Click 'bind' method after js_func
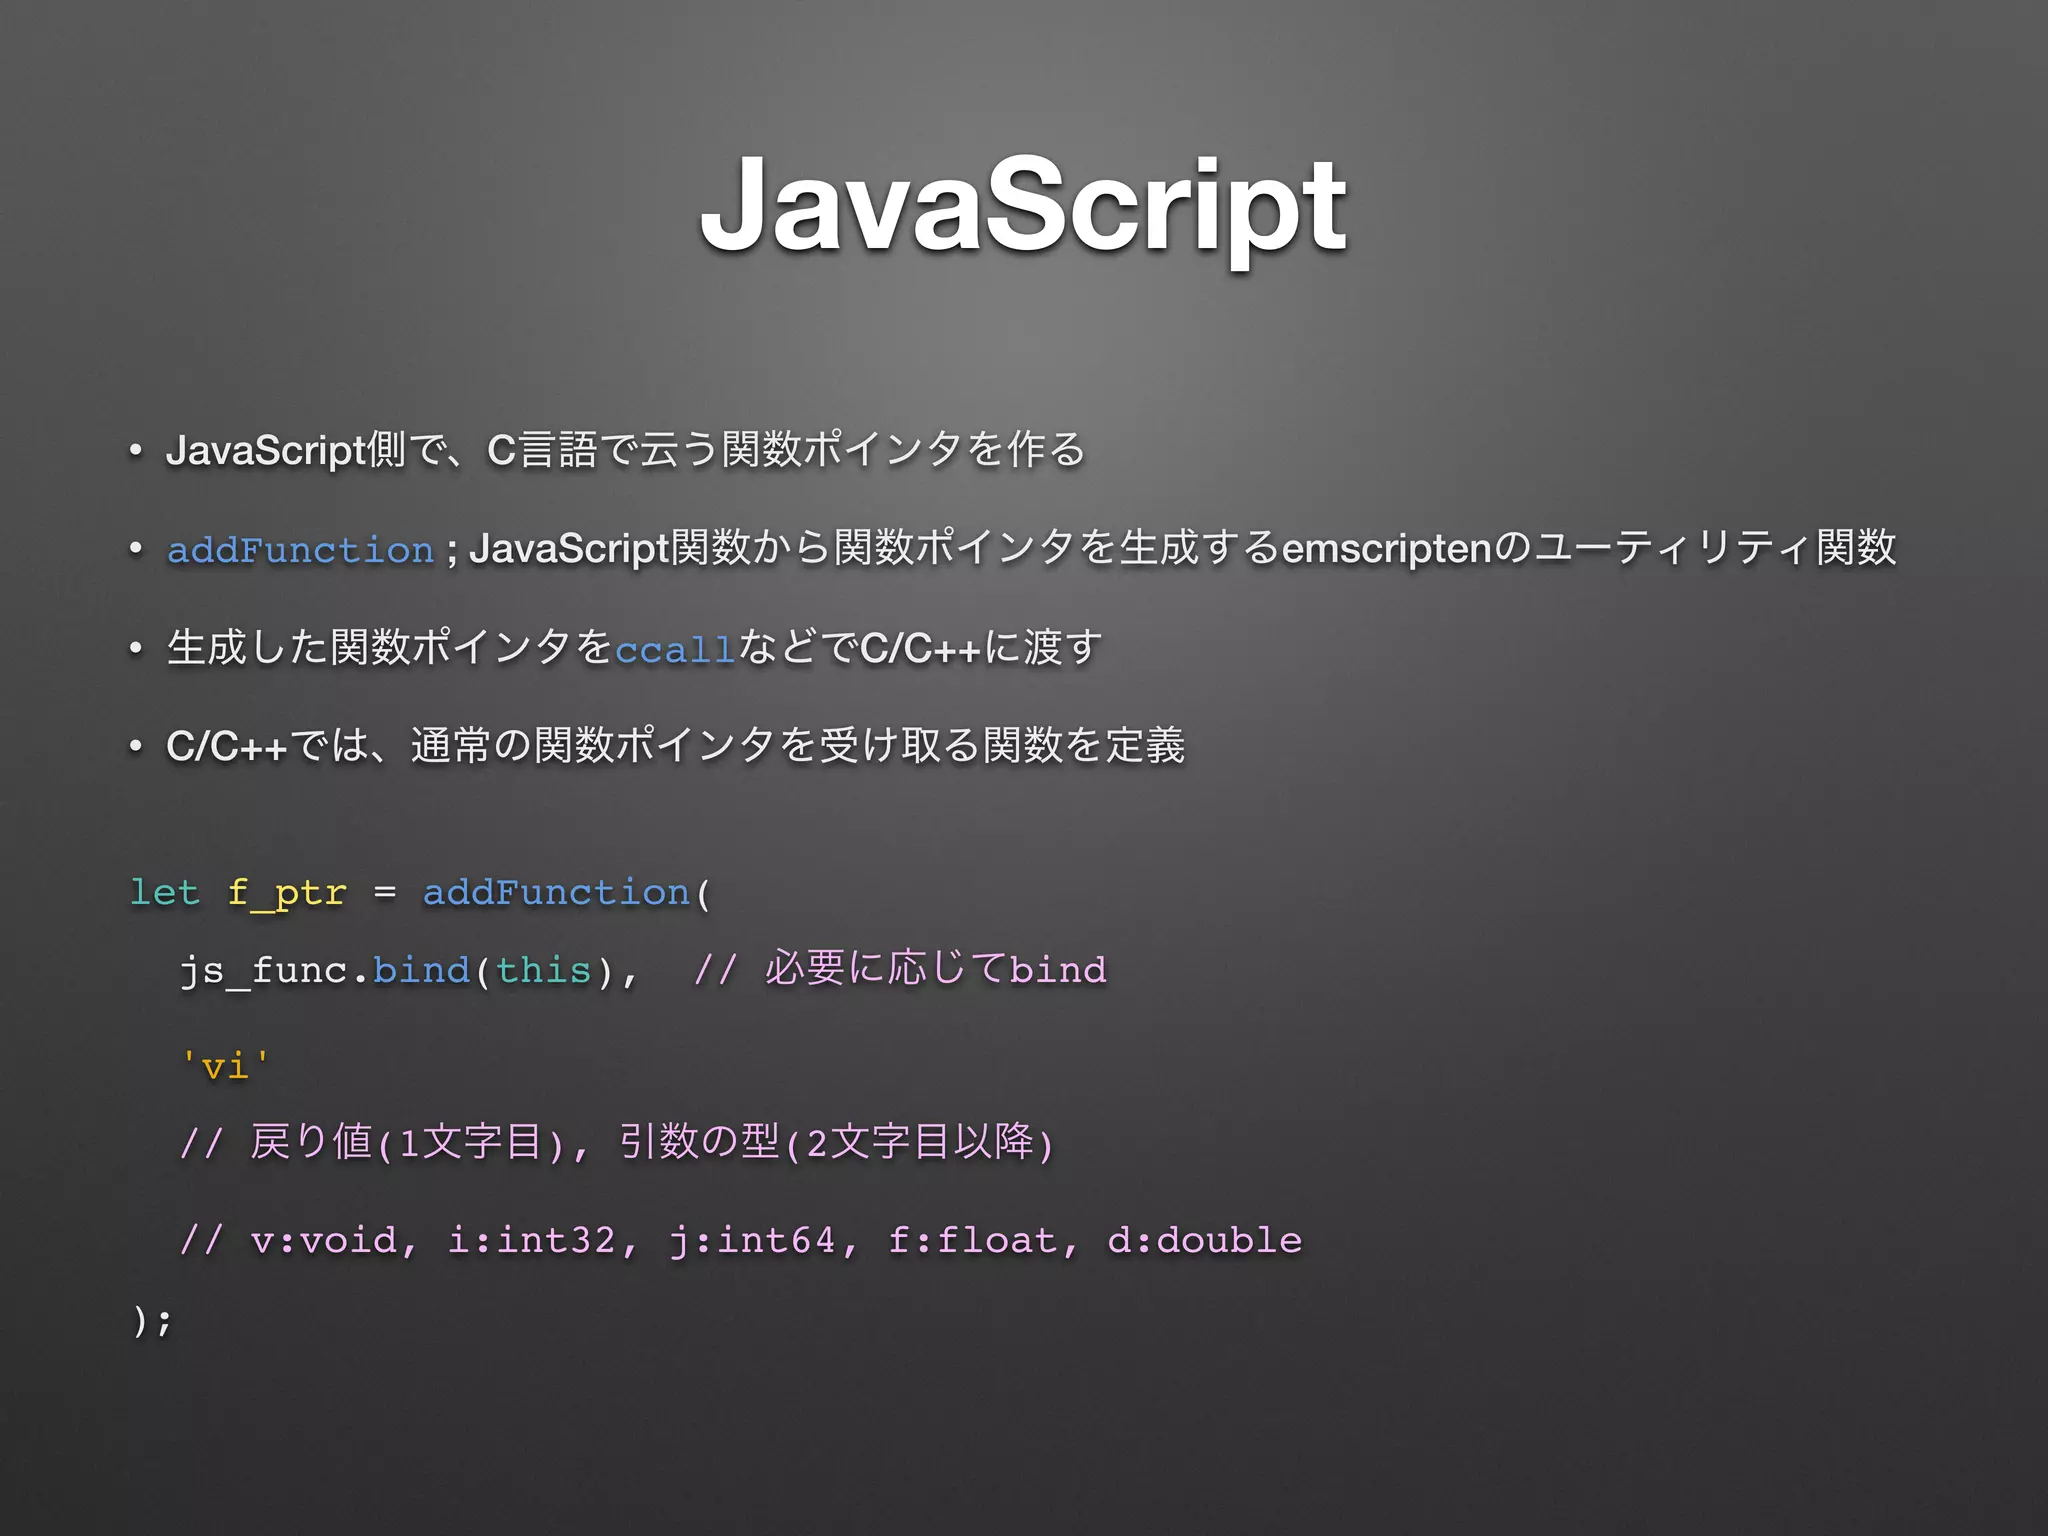This screenshot has width=2048, height=1536. (x=421, y=969)
